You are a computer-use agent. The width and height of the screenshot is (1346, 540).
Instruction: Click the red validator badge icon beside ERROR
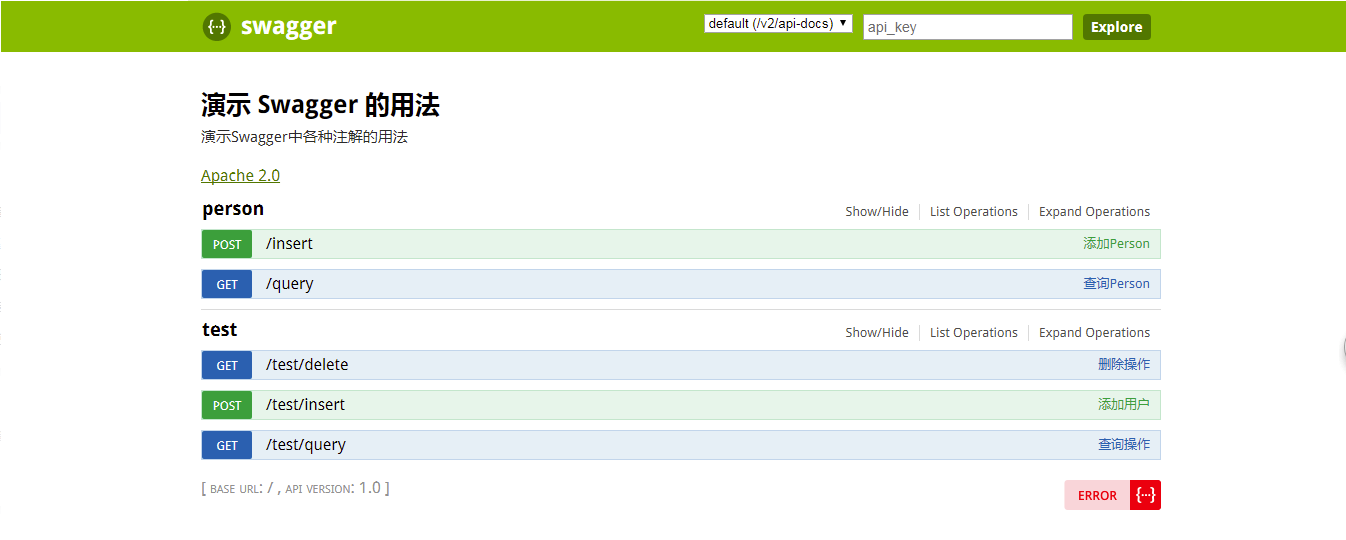[x=1145, y=495]
